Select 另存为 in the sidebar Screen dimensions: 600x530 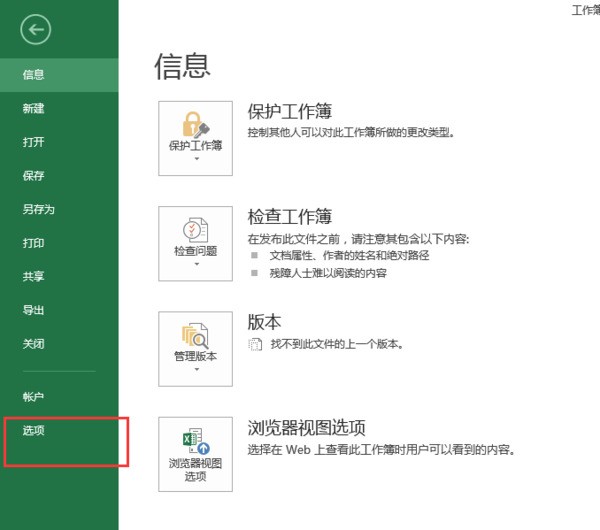pyautogui.click(x=38, y=209)
